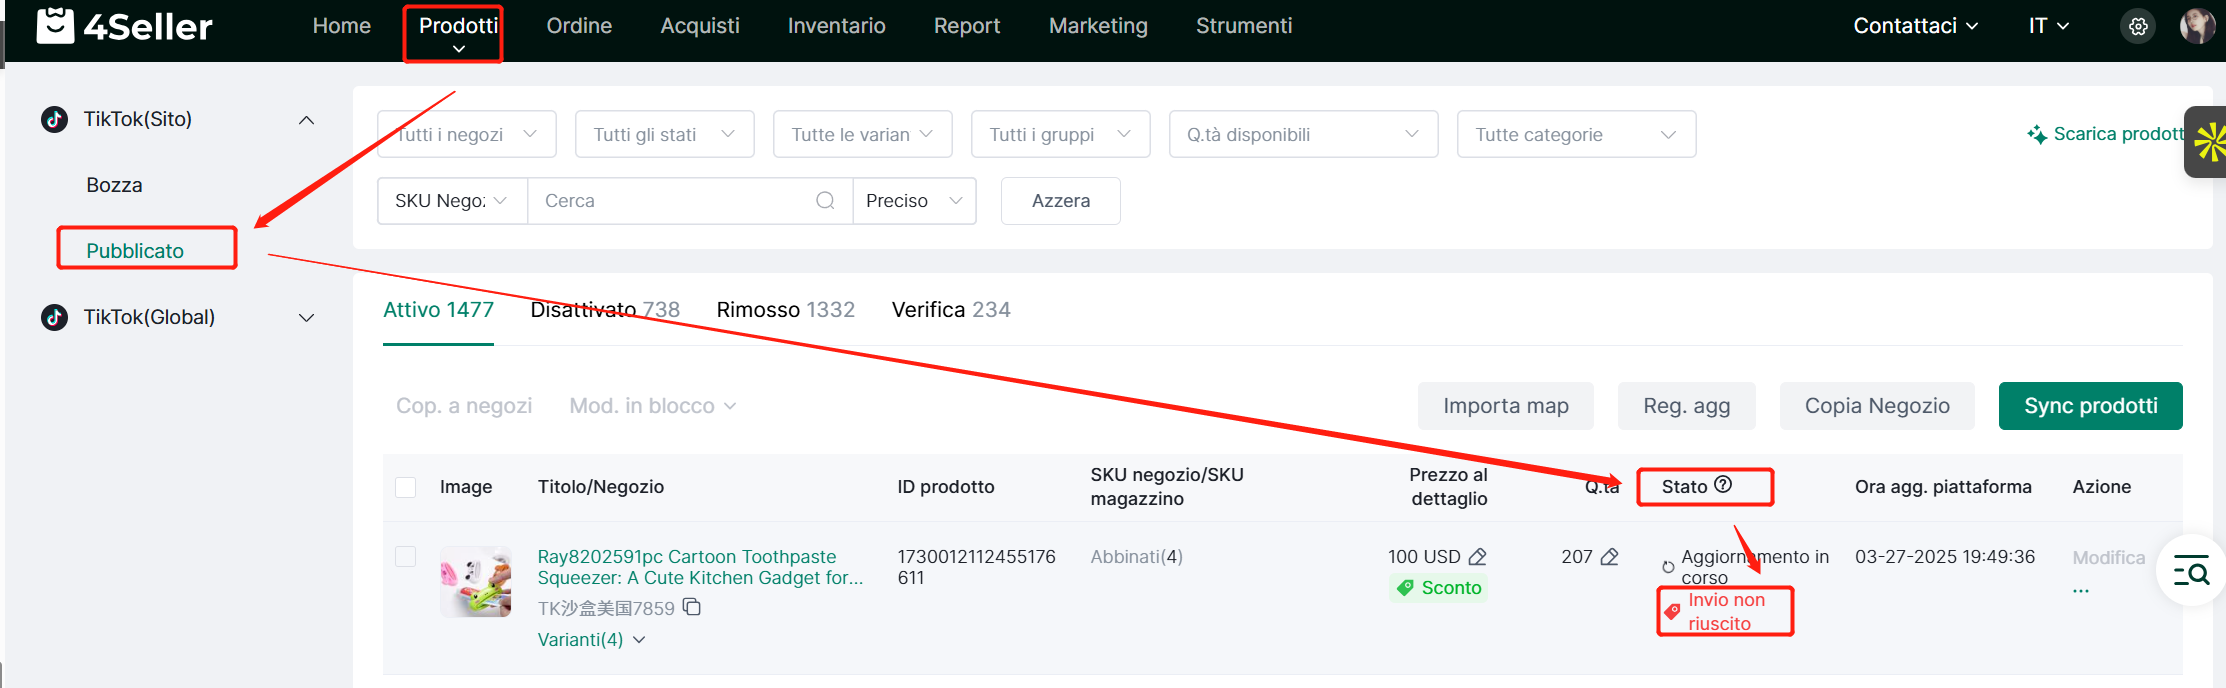Open the floating list-search icon on right
This screenshot has width=2226, height=688.
[x=2191, y=572]
